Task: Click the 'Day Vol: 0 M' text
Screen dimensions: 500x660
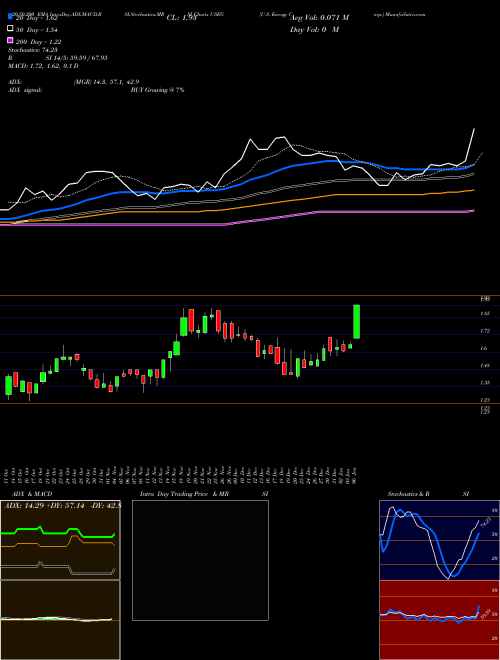Action: pyautogui.click(x=314, y=29)
